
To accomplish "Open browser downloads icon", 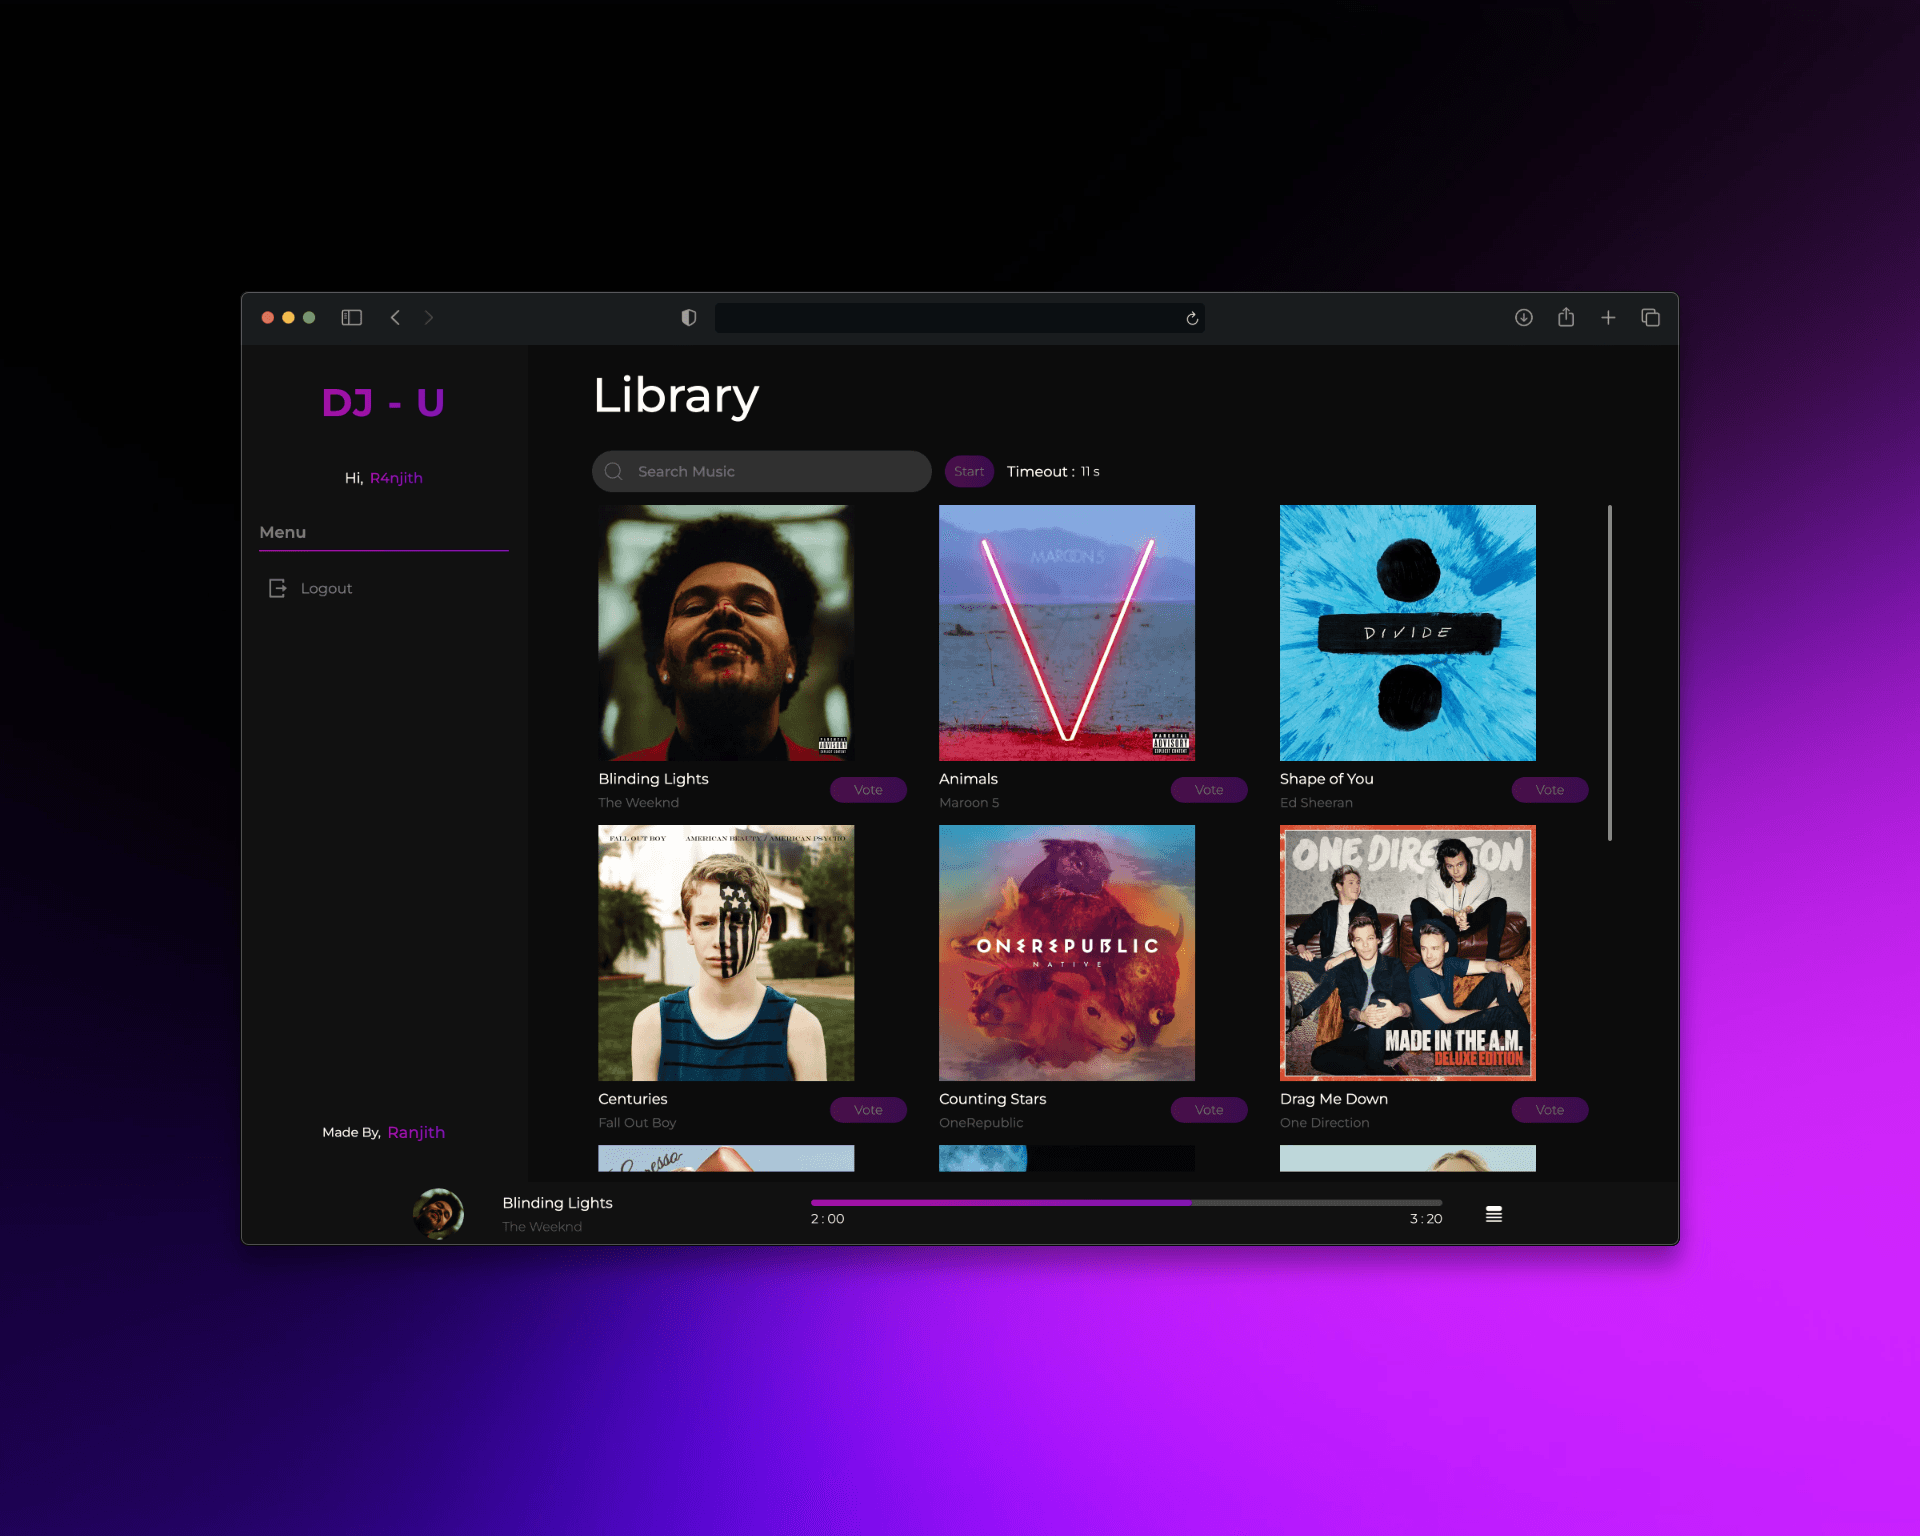I will pyautogui.click(x=1524, y=318).
